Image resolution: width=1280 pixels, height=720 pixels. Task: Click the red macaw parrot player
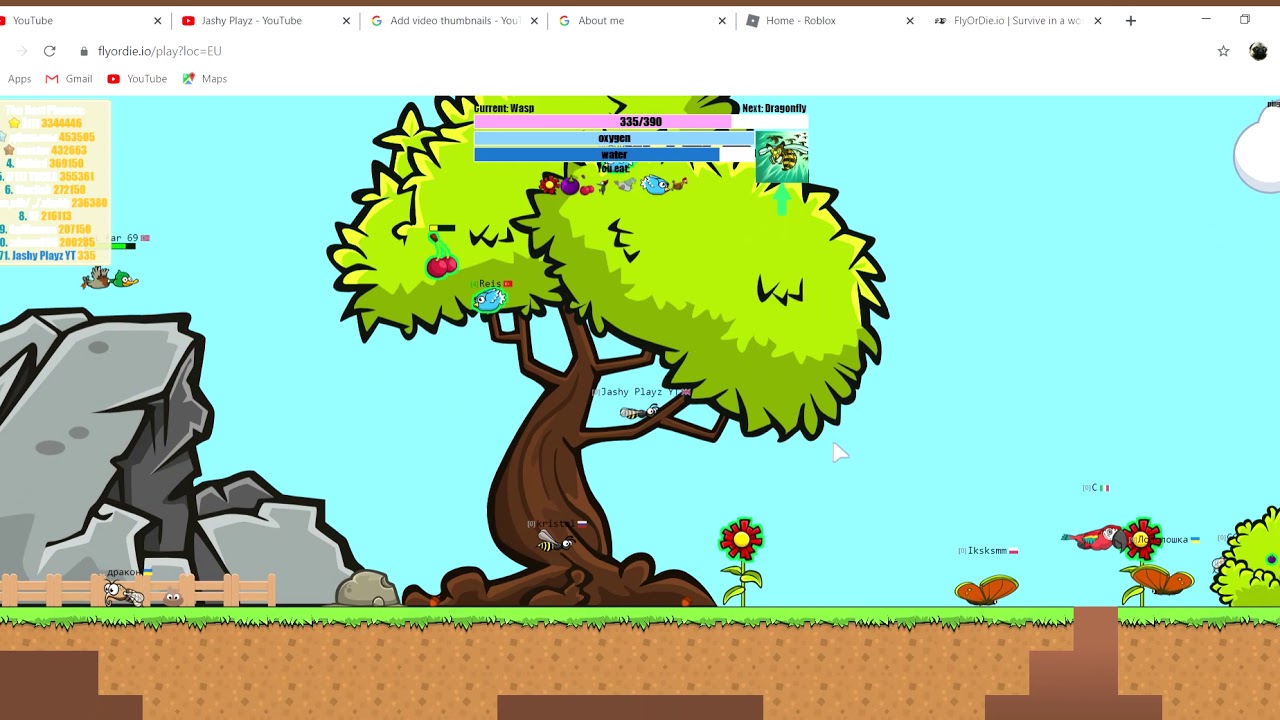tap(1096, 538)
